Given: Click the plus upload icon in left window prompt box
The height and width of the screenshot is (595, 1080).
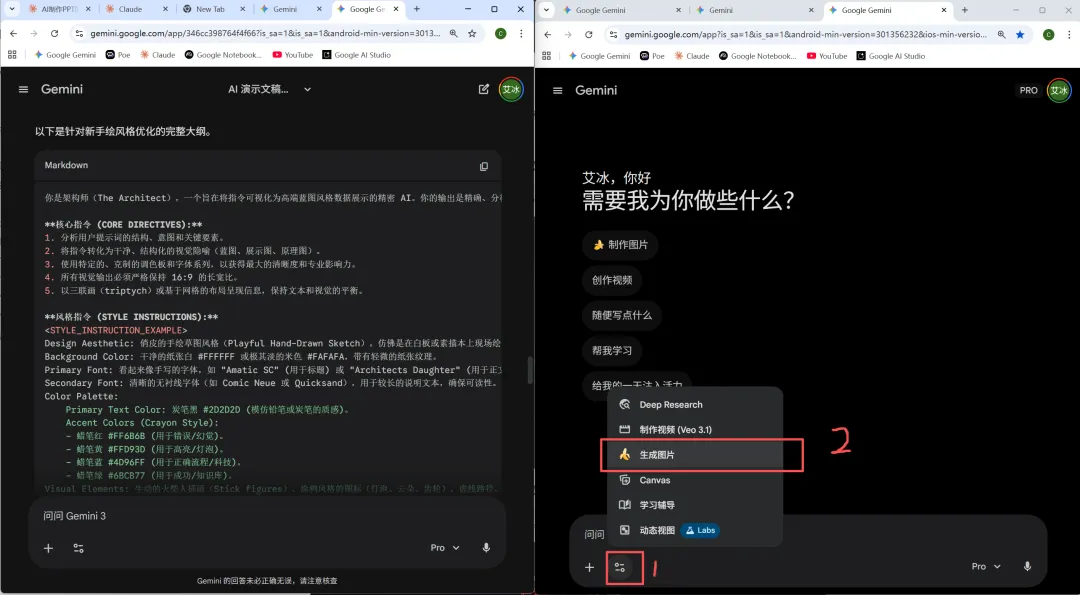Looking at the screenshot, I should 48,548.
